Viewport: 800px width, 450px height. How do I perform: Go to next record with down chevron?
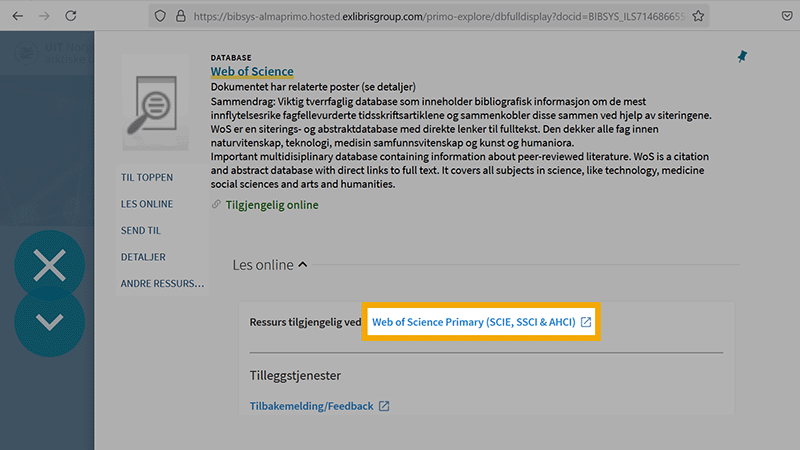pos(49,322)
